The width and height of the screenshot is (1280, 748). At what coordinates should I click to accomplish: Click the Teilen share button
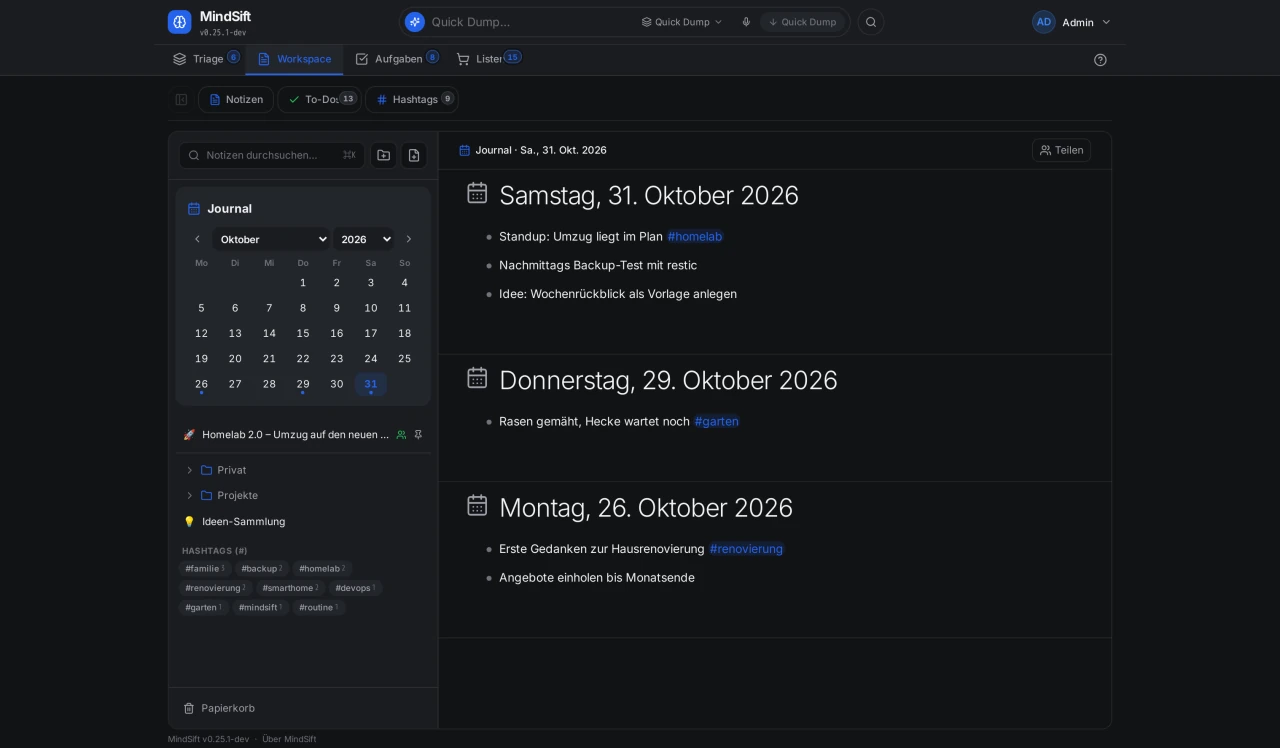(1061, 150)
